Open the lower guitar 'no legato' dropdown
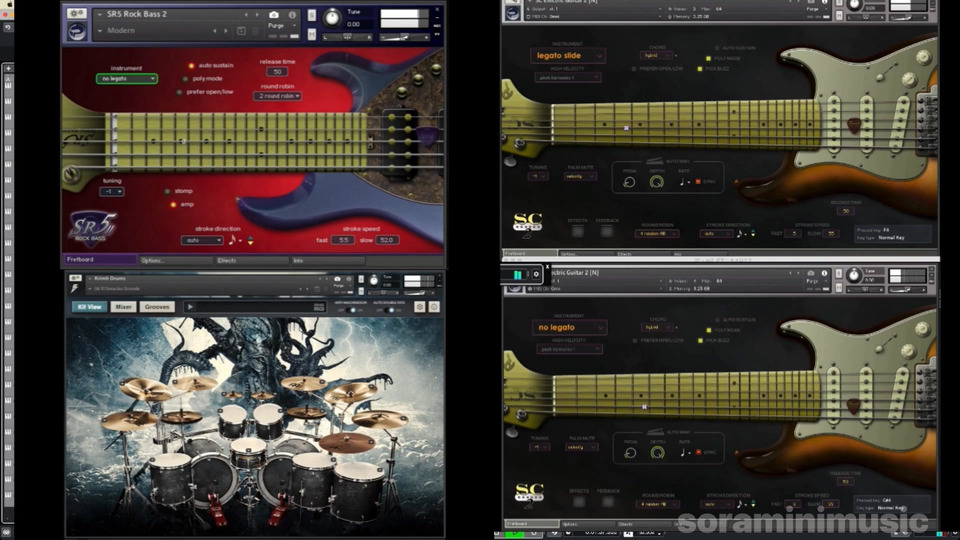This screenshot has height=540, width=960. (569, 328)
